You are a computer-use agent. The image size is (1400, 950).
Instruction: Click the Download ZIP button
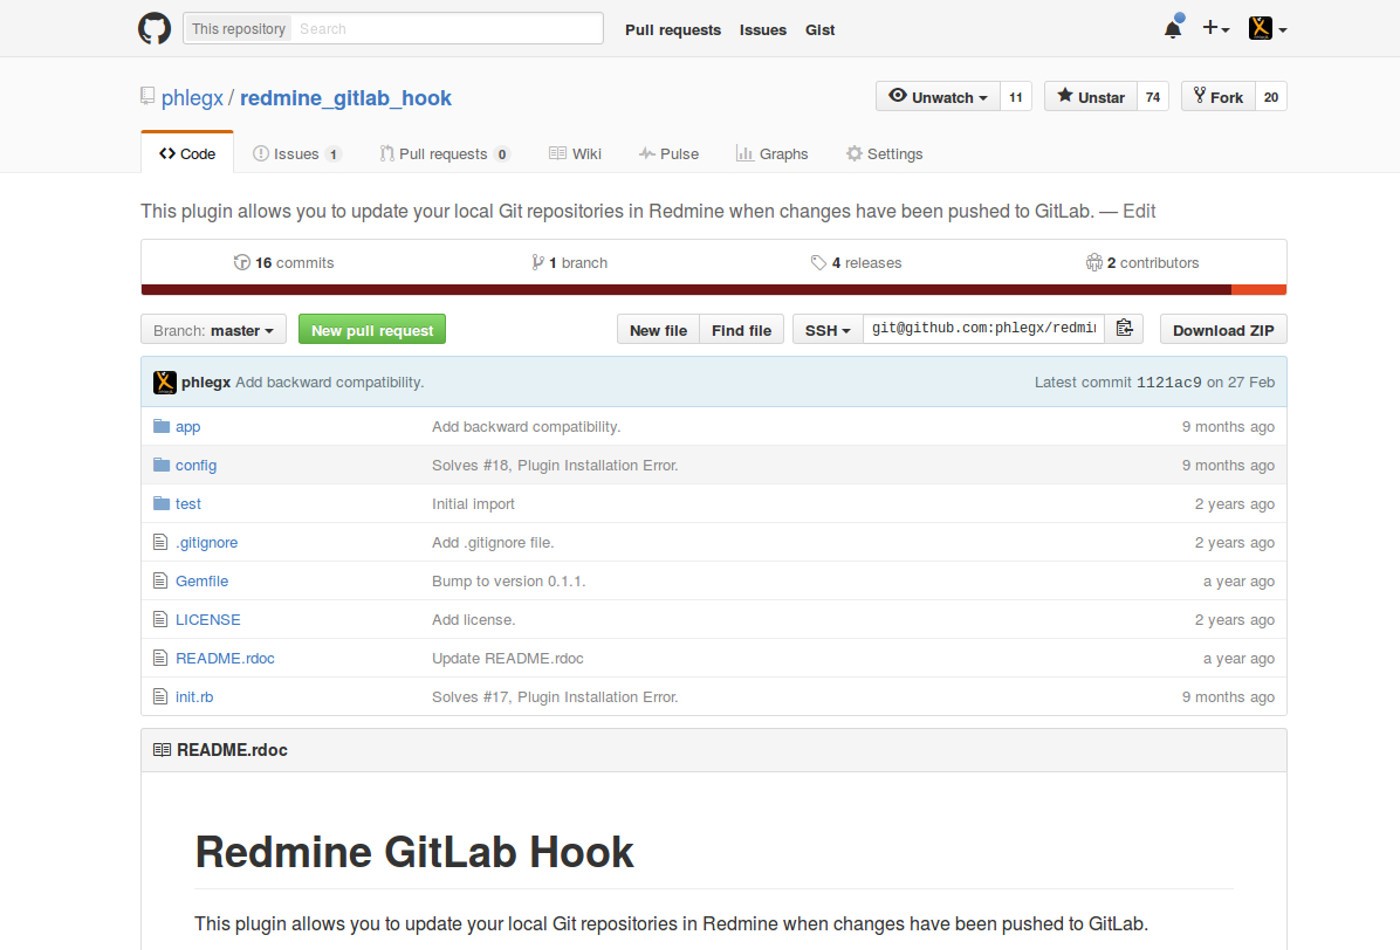(x=1223, y=329)
